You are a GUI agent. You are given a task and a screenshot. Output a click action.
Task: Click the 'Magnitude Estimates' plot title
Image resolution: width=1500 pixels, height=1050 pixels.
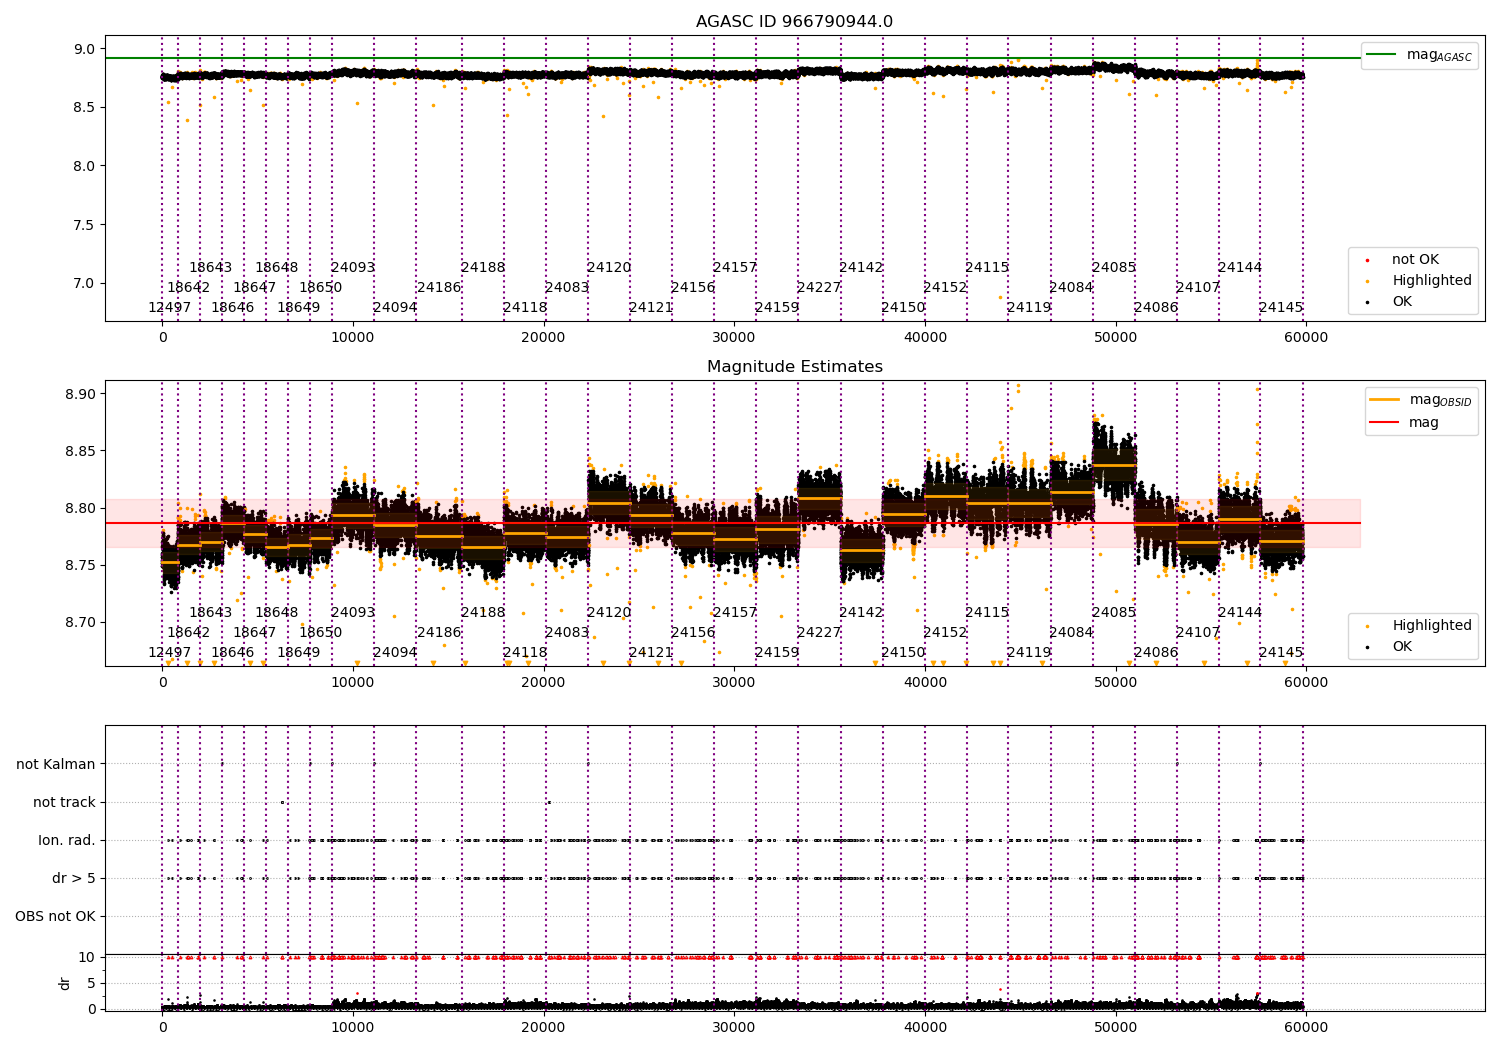click(x=794, y=367)
